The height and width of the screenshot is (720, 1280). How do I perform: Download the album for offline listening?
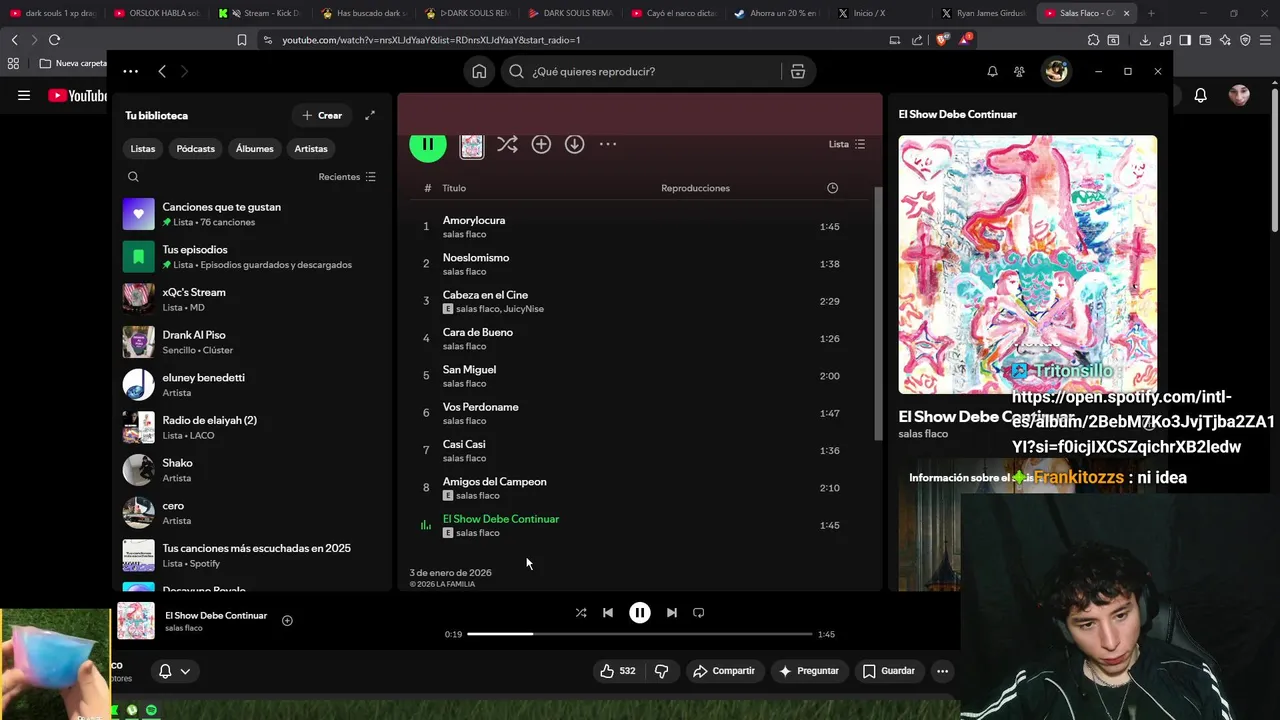coord(574,144)
